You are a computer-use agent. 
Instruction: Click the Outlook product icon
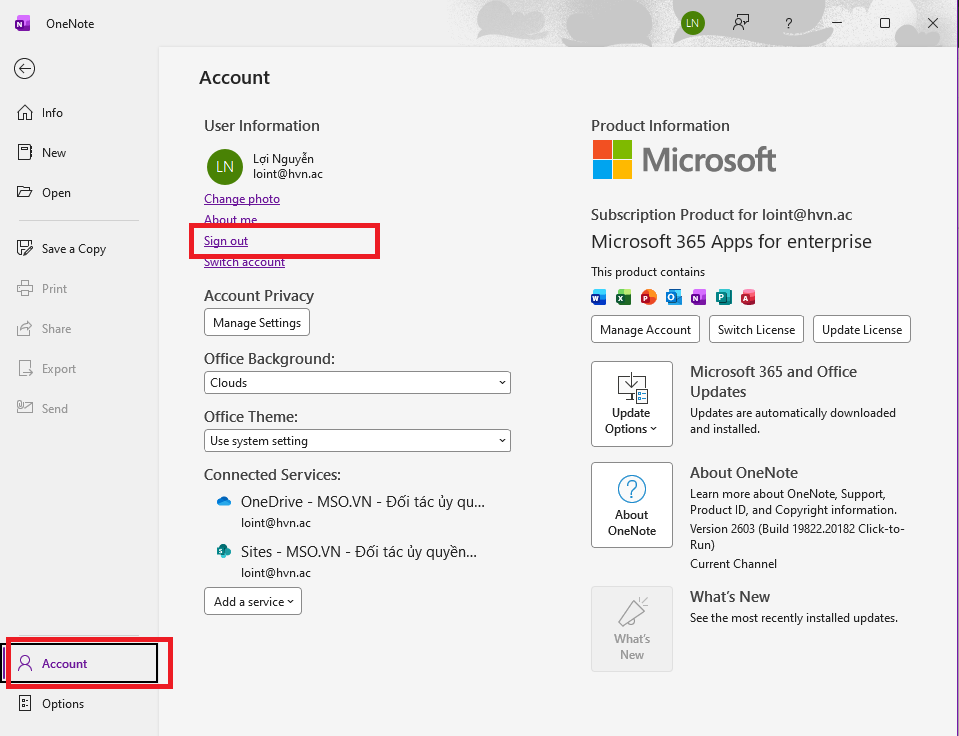(x=673, y=297)
